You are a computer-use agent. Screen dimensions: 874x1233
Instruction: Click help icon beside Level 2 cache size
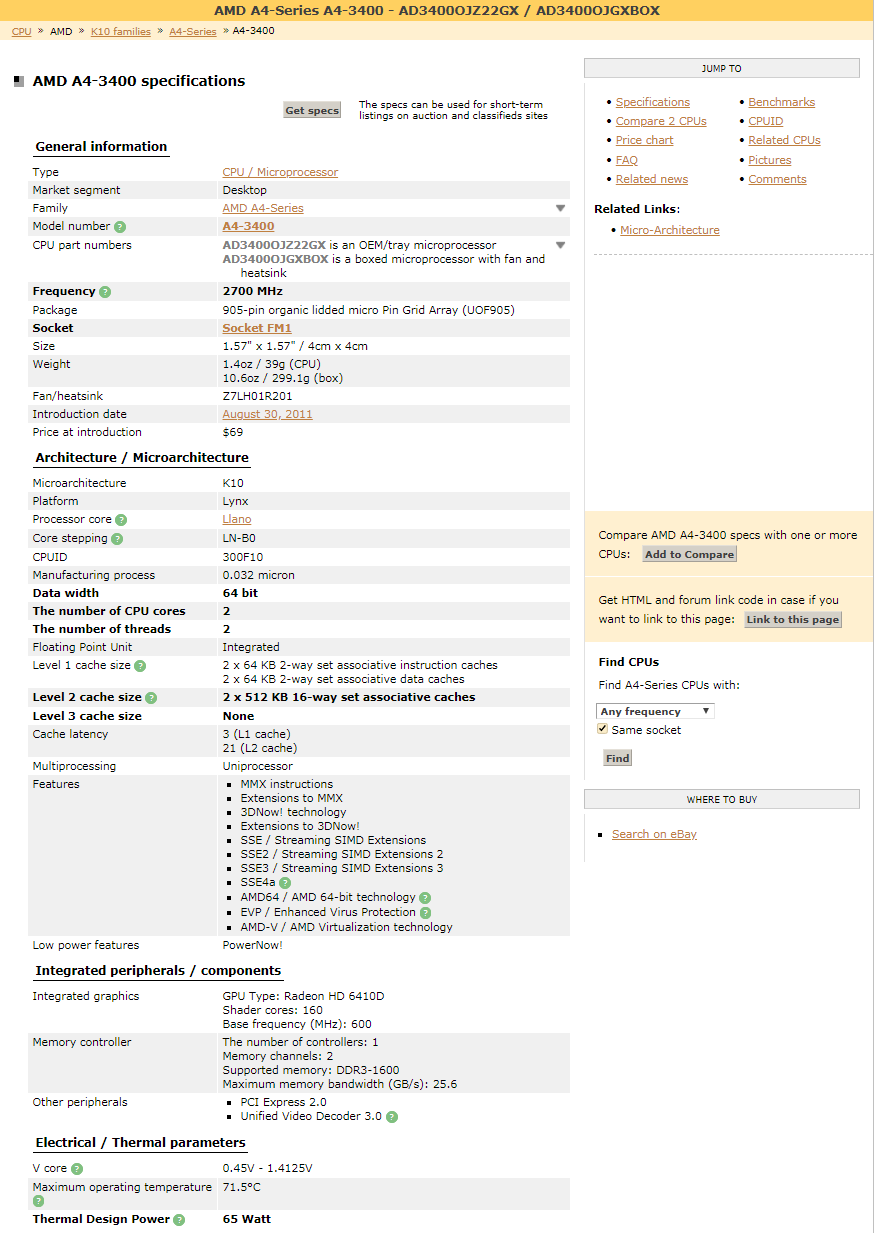[x=151, y=698]
